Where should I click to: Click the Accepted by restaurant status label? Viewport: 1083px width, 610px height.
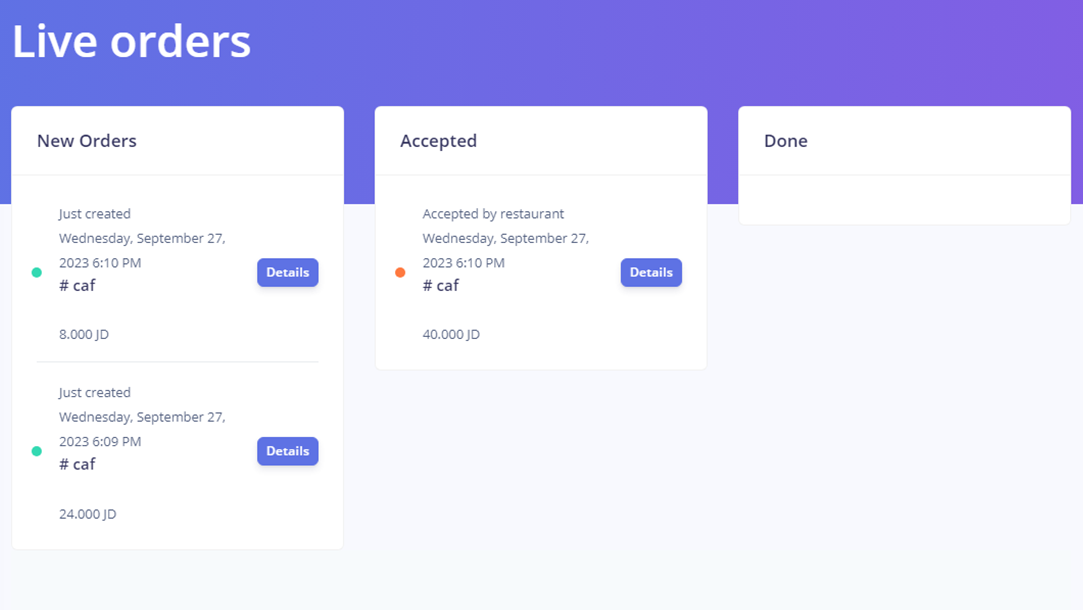point(493,214)
